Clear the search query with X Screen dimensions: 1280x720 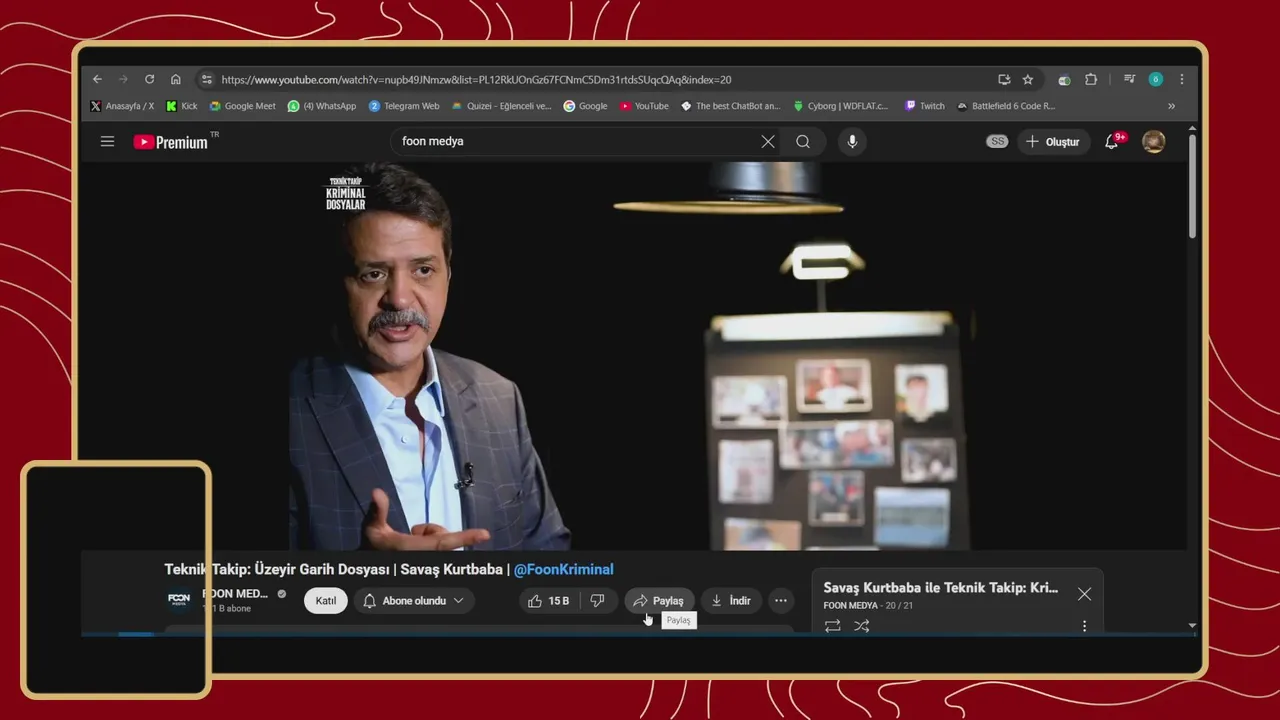pyautogui.click(x=768, y=141)
